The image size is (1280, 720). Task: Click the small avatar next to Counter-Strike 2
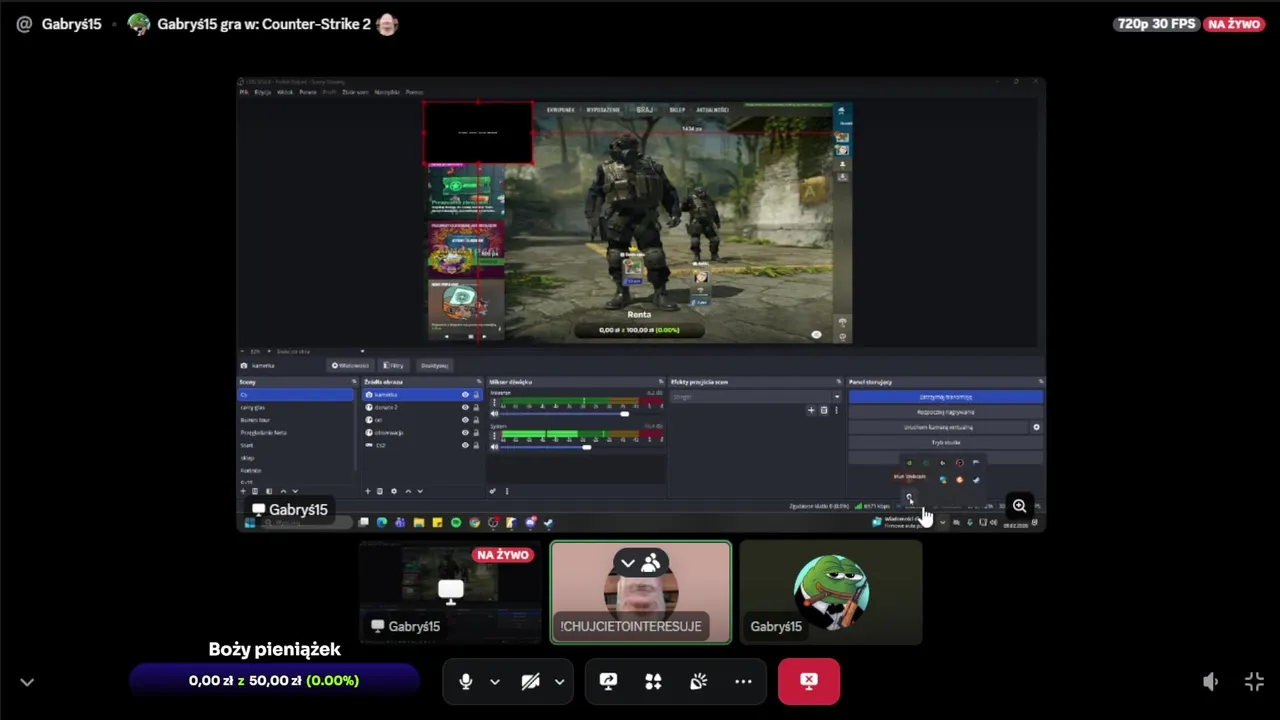click(387, 24)
